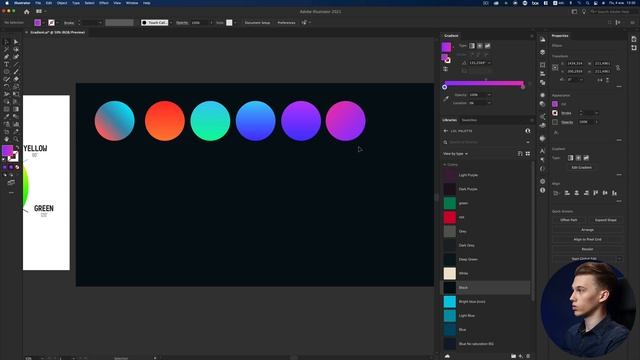Select the Bright blue swatch in Libraries
This screenshot has width=640, height=360.
click(x=449, y=302)
